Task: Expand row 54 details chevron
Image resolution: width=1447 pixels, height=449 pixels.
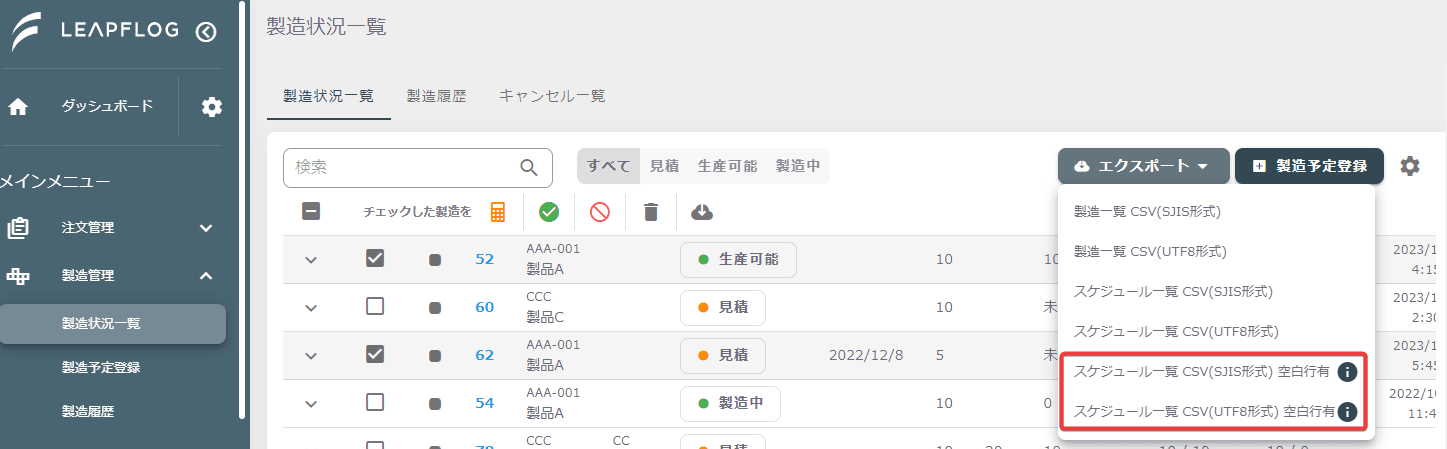Action: click(x=311, y=404)
